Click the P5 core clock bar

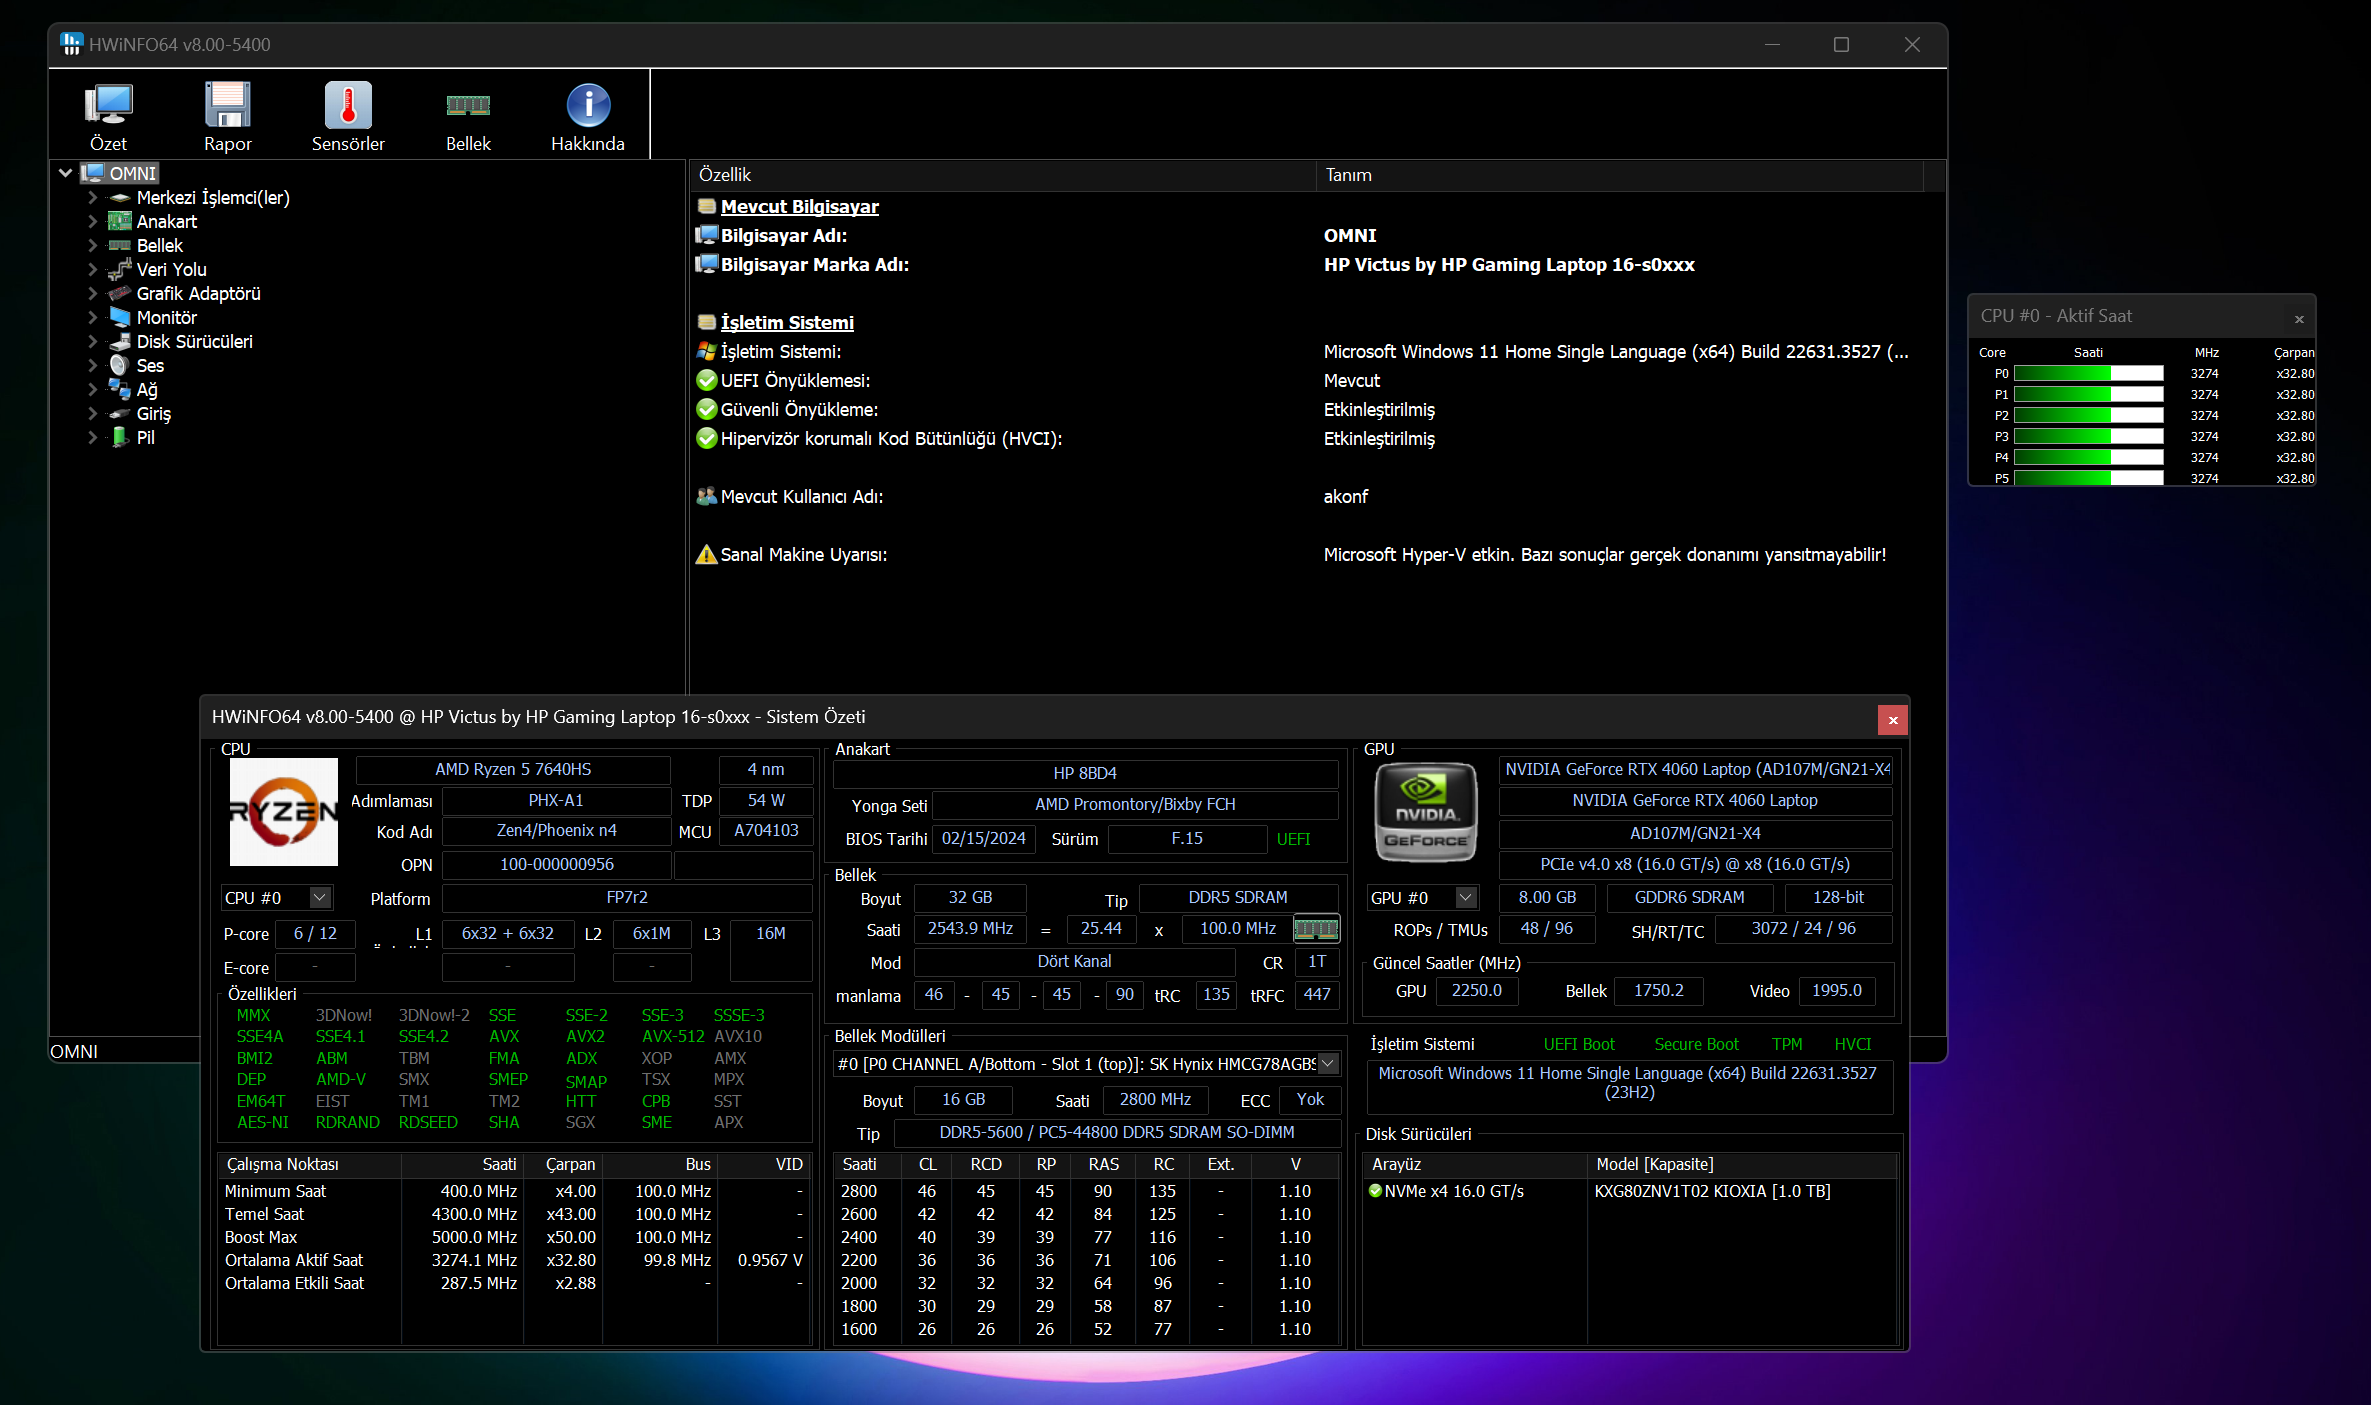(x=2088, y=478)
